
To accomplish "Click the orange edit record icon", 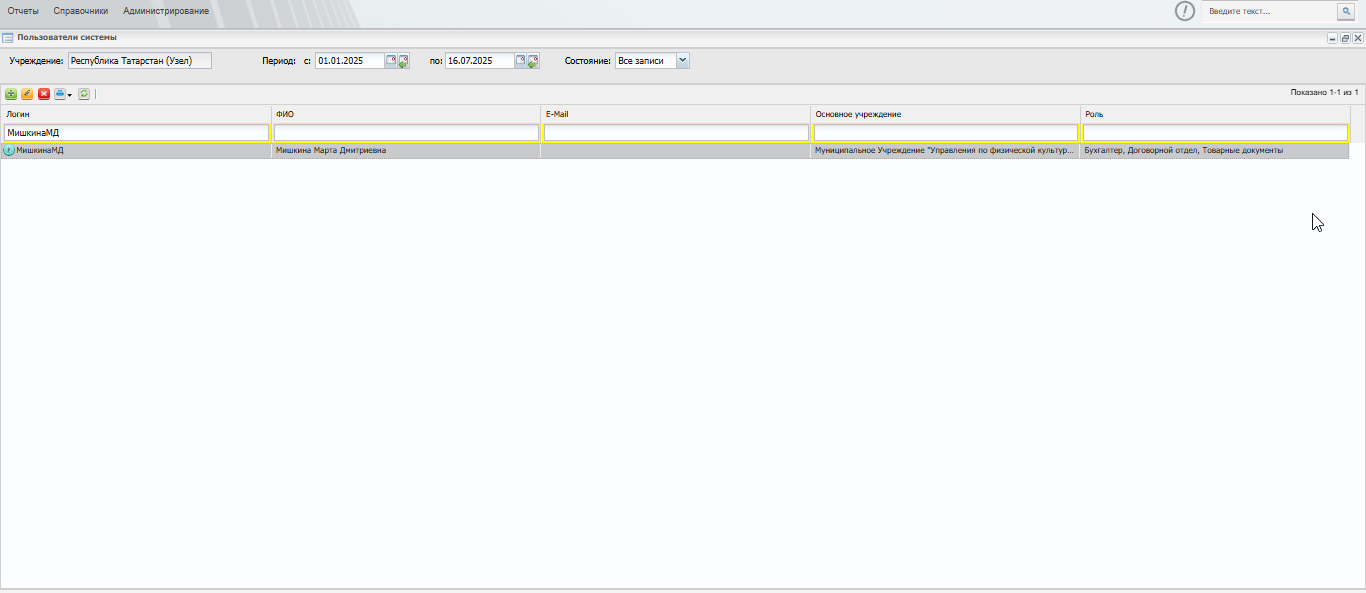I will [27, 94].
